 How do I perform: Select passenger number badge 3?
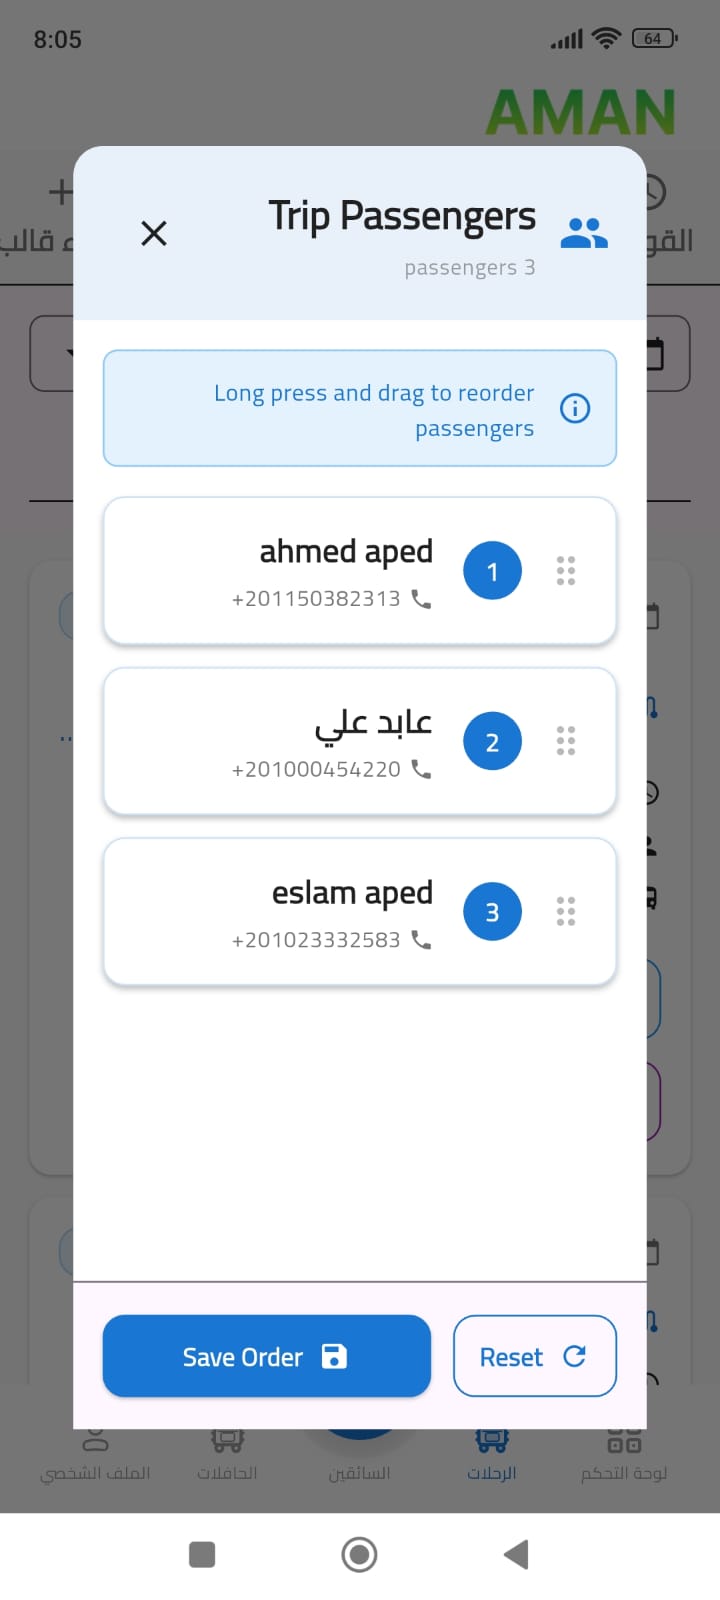(492, 911)
